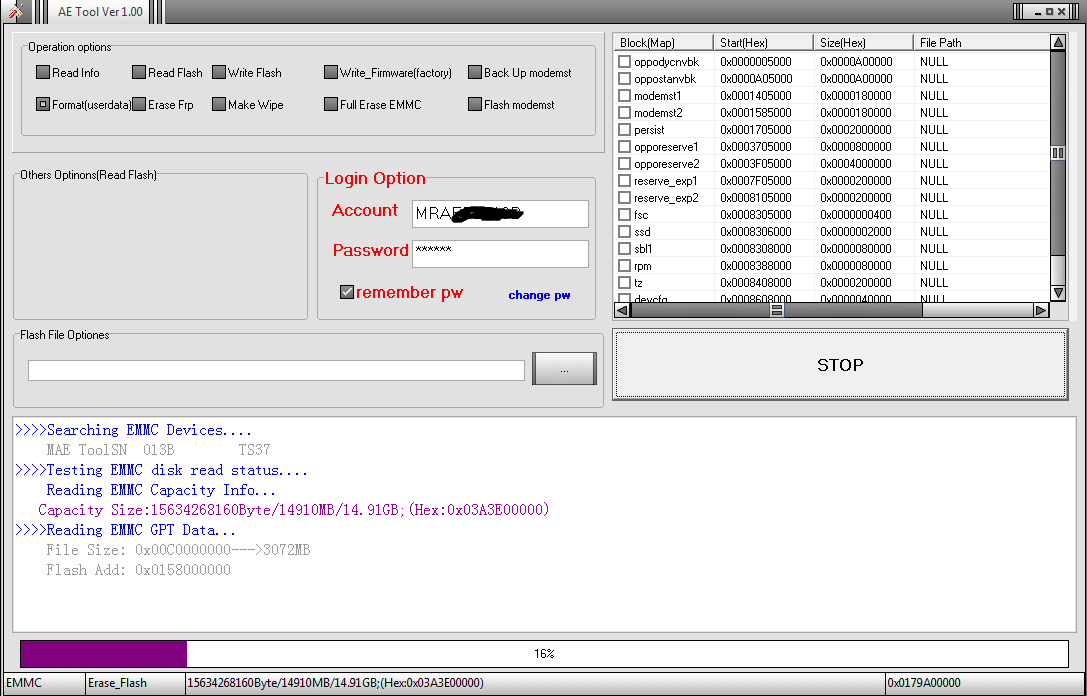The height and width of the screenshot is (696, 1087).
Task: Click the AE Tool app icon in title bar
Action: click(x=15, y=10)
